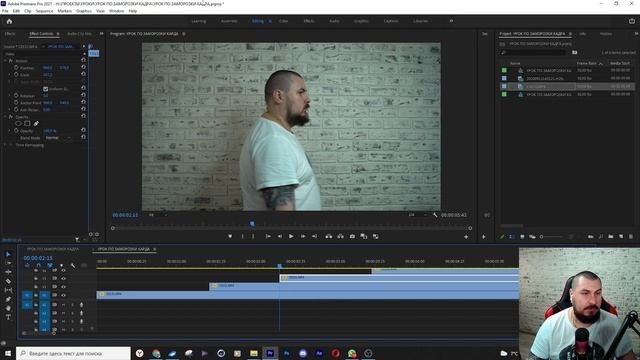
Task: Sort Project items by Frame Rate column
Action: [x=587, y=63]
